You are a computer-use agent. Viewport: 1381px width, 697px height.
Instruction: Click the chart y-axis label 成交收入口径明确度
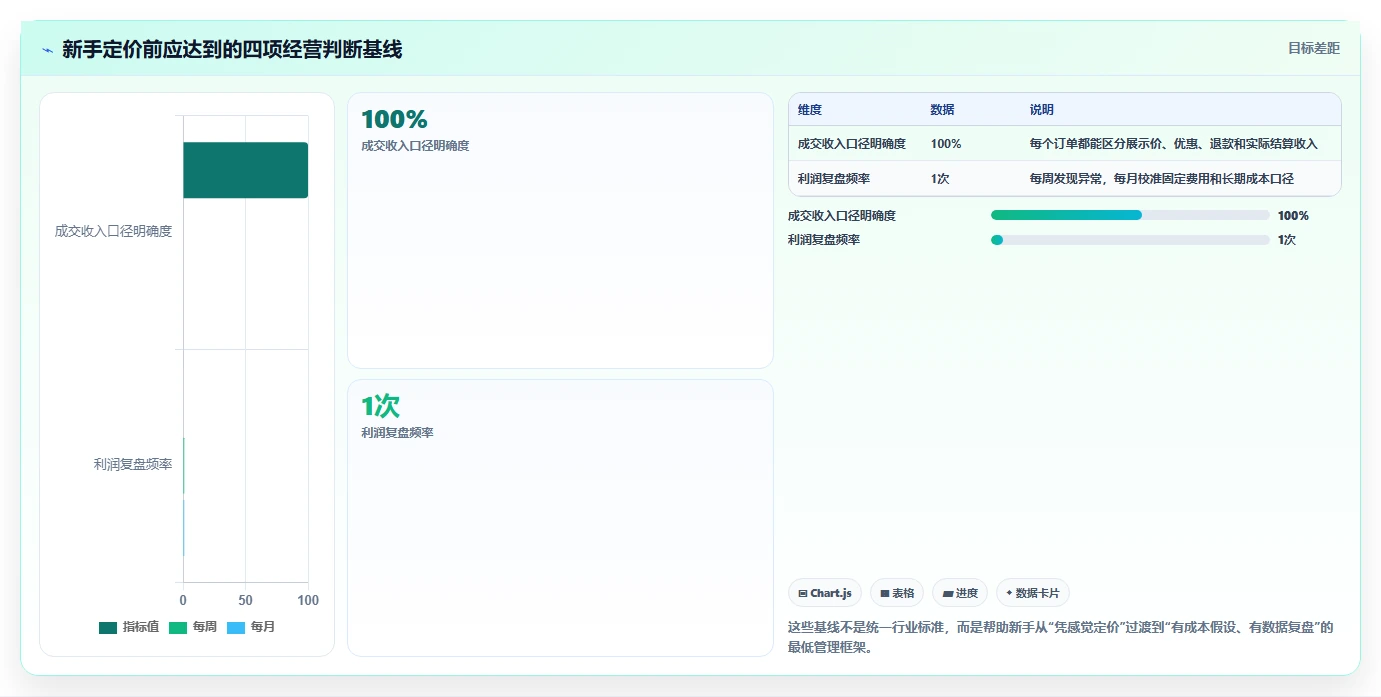click(x=113, y=231)
